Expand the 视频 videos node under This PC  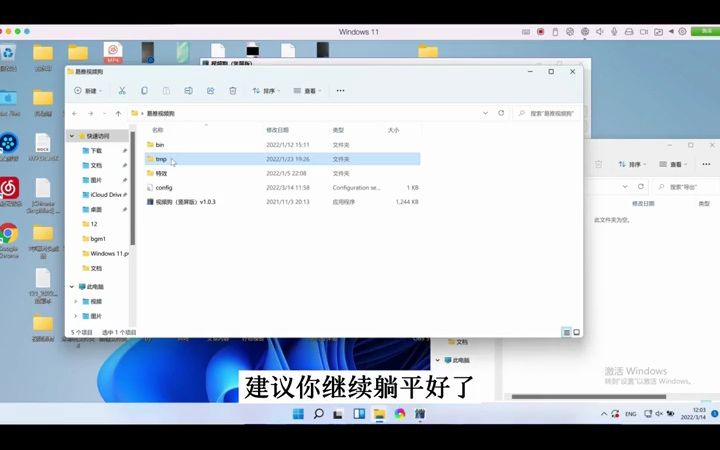[76, 301]
